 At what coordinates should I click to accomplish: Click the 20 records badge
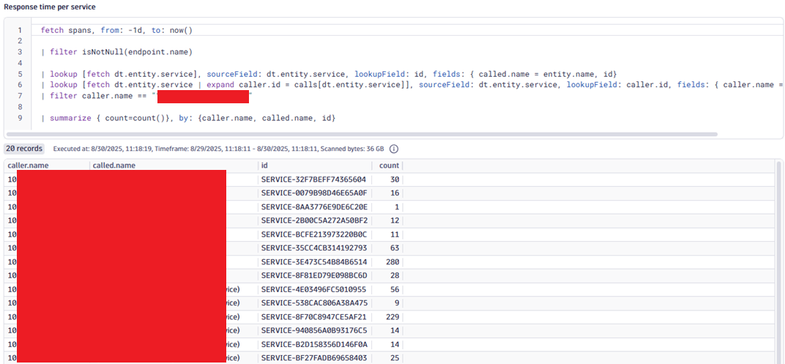[x=24, y=149]
